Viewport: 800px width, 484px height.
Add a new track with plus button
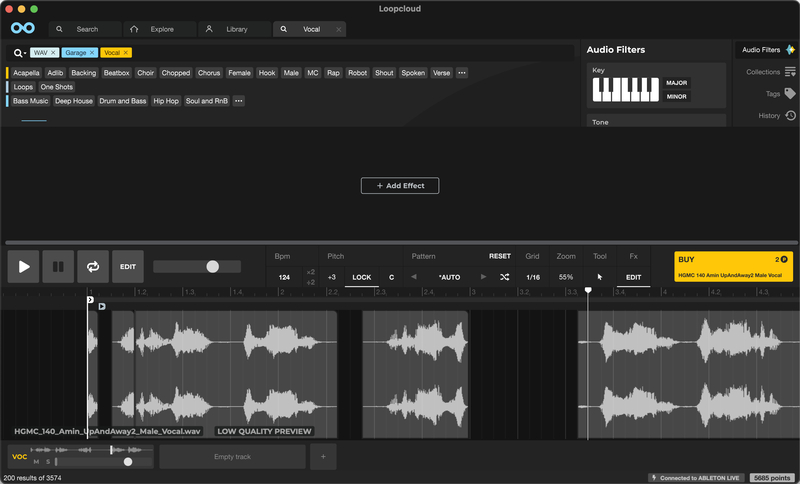(323, 457)
